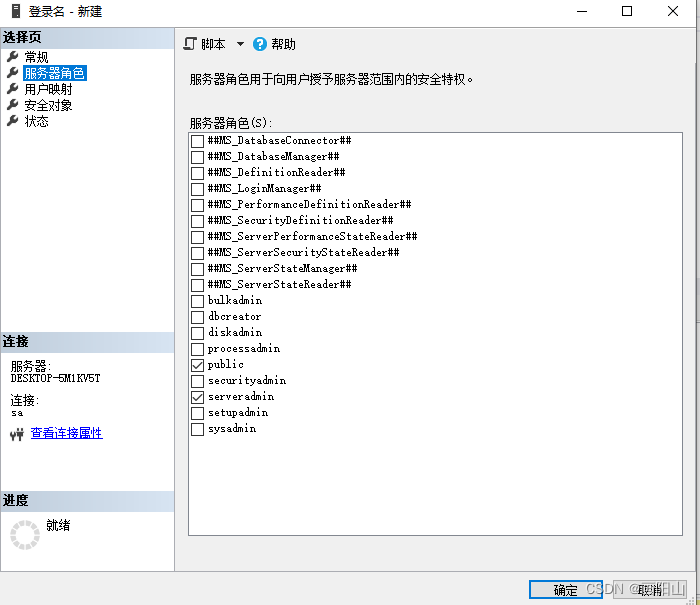The height and width of the screenshot is (605, 700).
Task: Go to the 安全对象 page
Action: point(48,105)
